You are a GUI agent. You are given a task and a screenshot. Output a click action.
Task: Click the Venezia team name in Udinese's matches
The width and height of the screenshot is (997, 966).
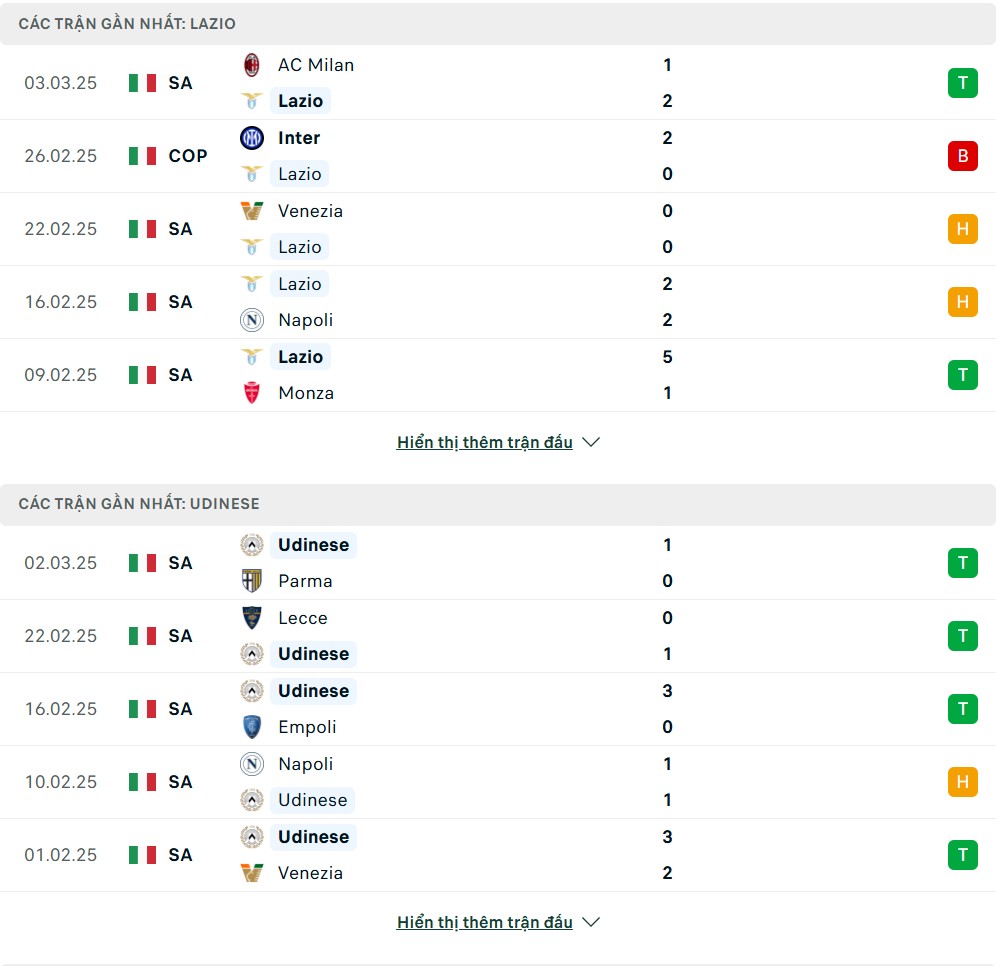point(310,873)
